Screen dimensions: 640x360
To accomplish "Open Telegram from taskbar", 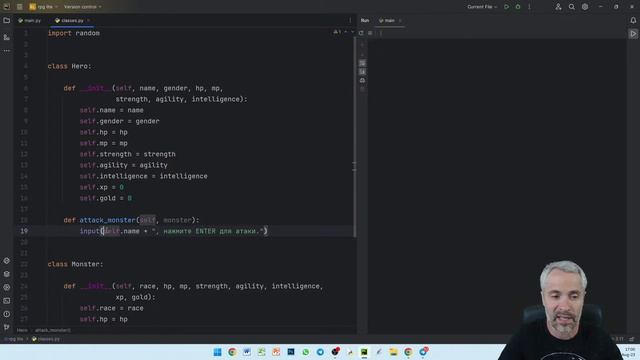I will 320,352.
